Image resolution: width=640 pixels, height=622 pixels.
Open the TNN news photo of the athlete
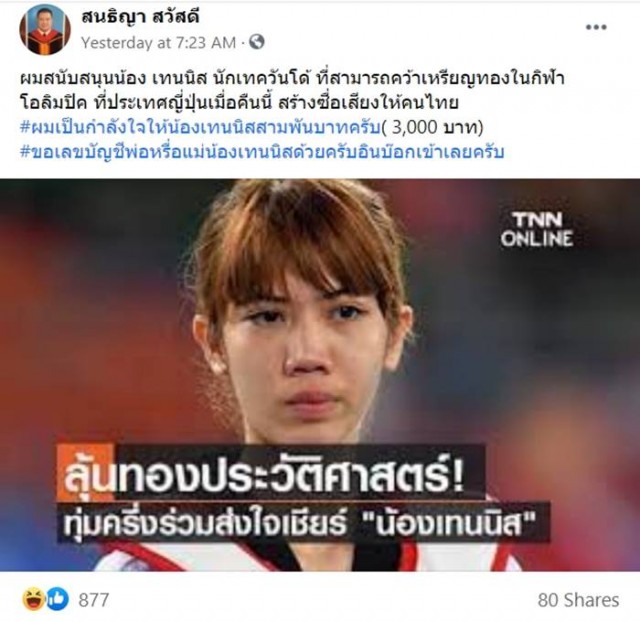click(320, 375)
